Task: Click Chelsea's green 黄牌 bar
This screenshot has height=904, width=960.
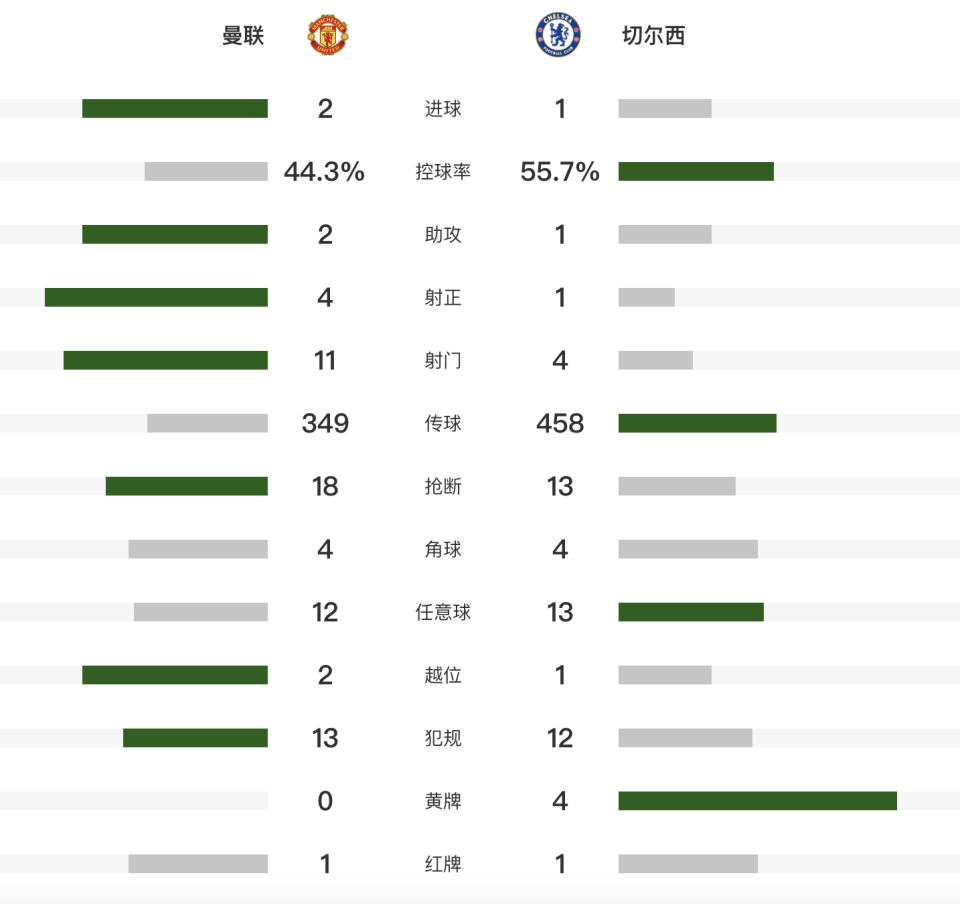Action: [x=757, y=801]
